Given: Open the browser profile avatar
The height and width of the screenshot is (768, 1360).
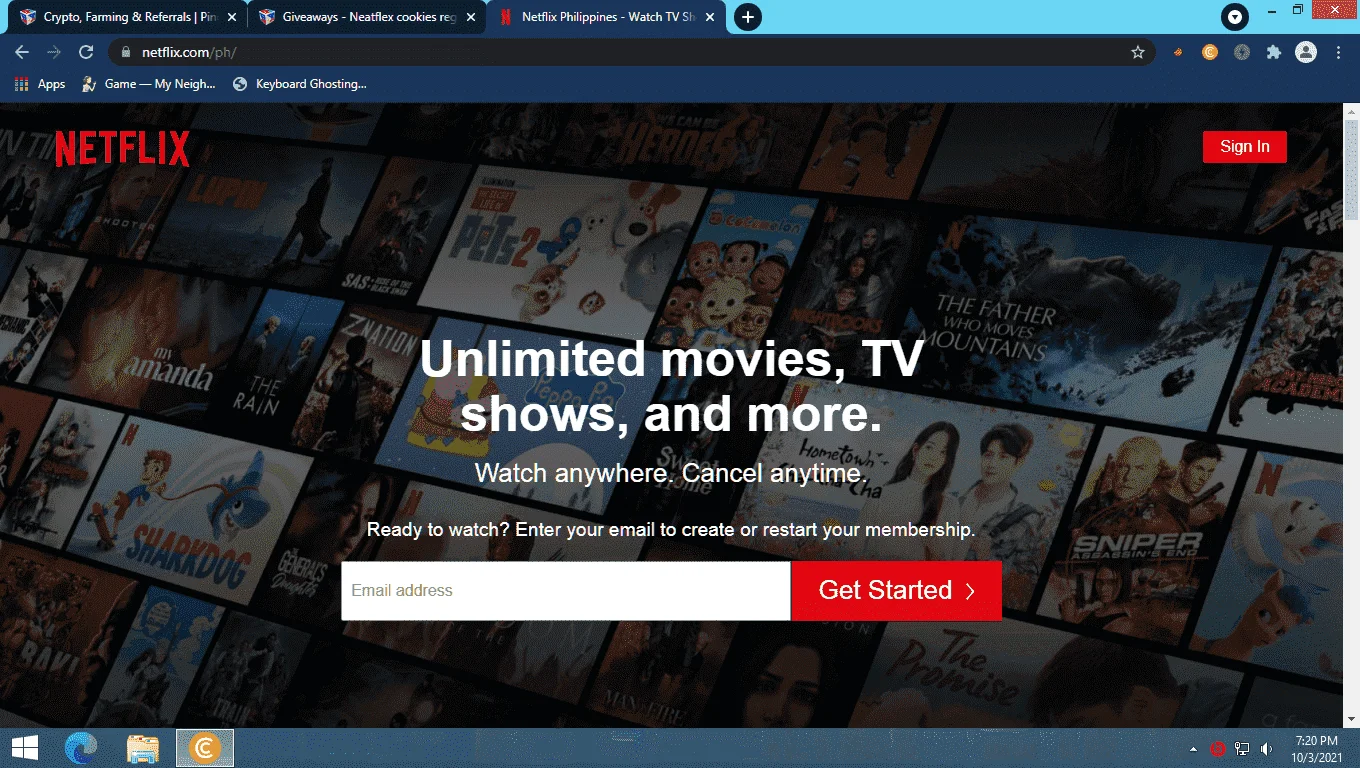Looking at the screenshot, I should (x=1306, y=52).
